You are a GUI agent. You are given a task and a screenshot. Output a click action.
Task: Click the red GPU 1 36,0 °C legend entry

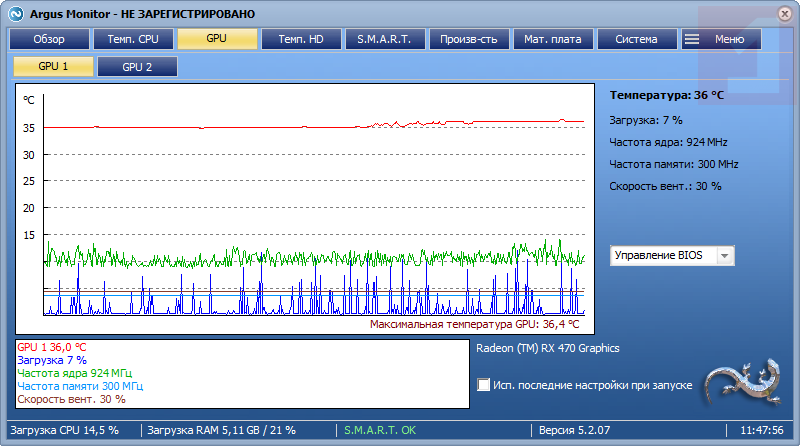[x=52, y=347]
